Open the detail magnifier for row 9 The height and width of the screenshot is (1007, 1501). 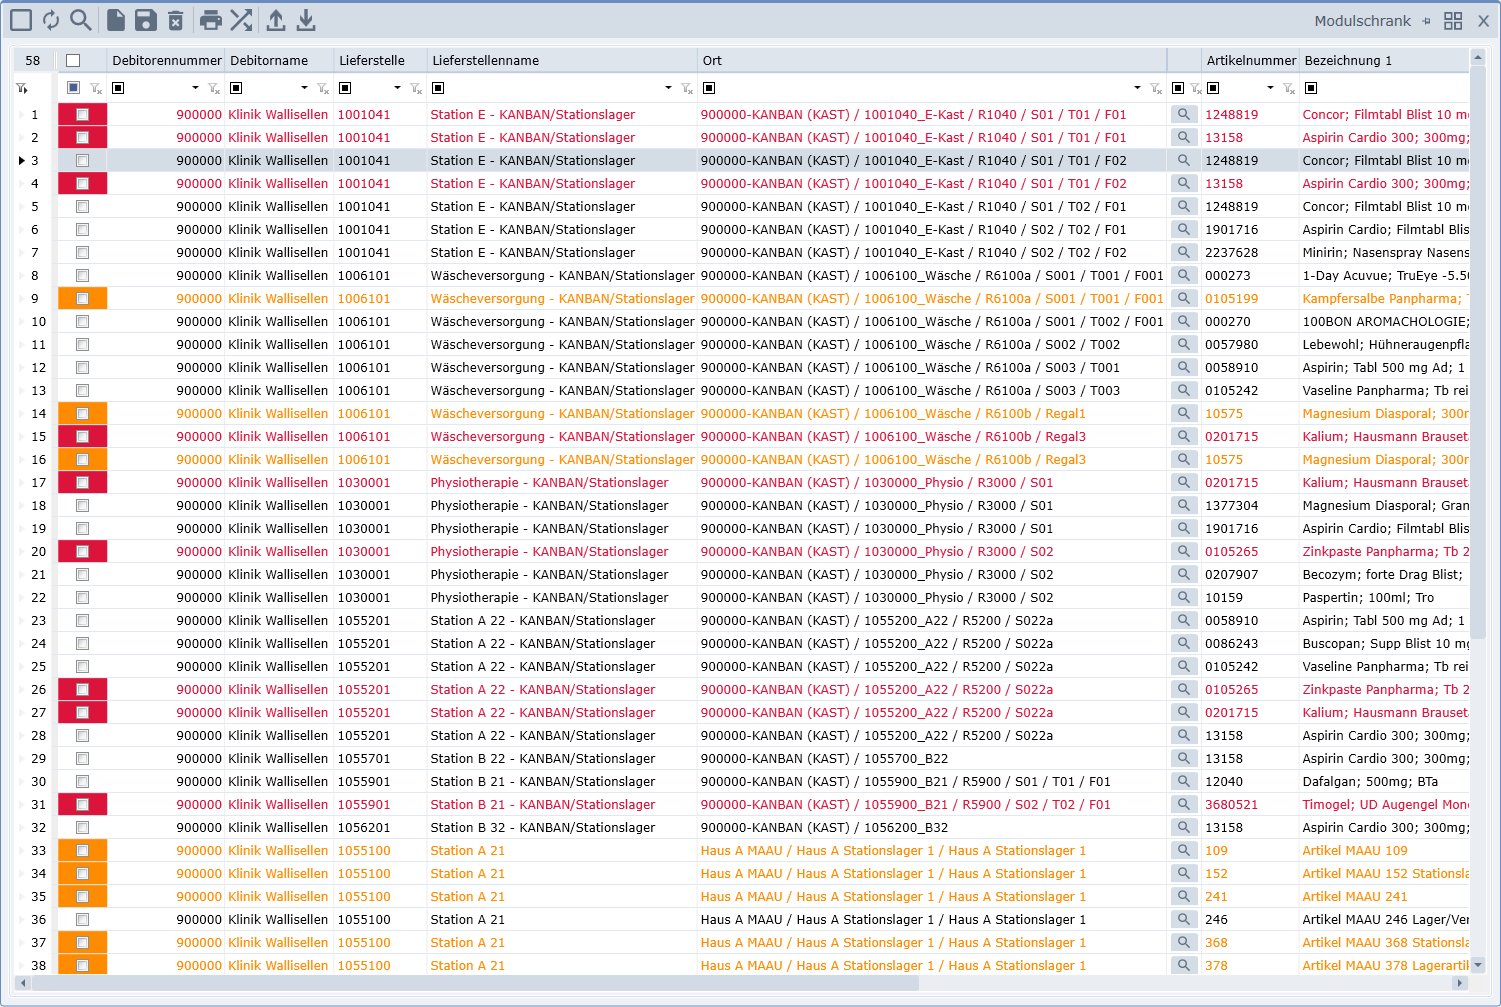pos(1183,298)
